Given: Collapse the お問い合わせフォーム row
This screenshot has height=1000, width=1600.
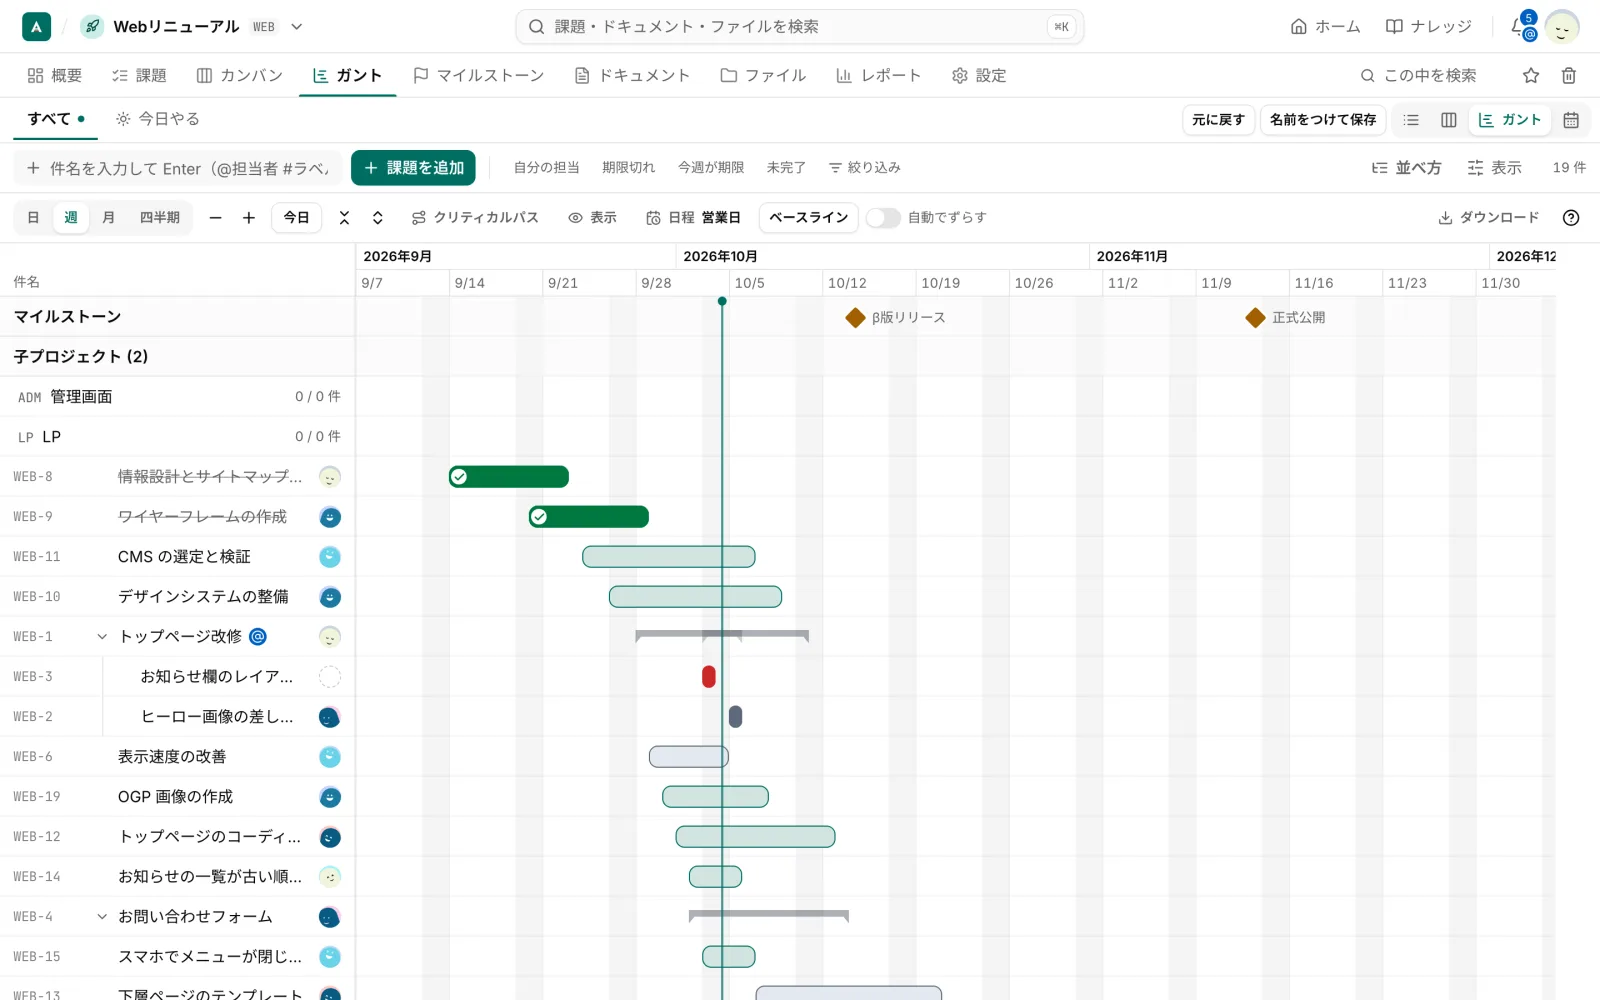Looking at the screenshot, I should tap(102, 916).
